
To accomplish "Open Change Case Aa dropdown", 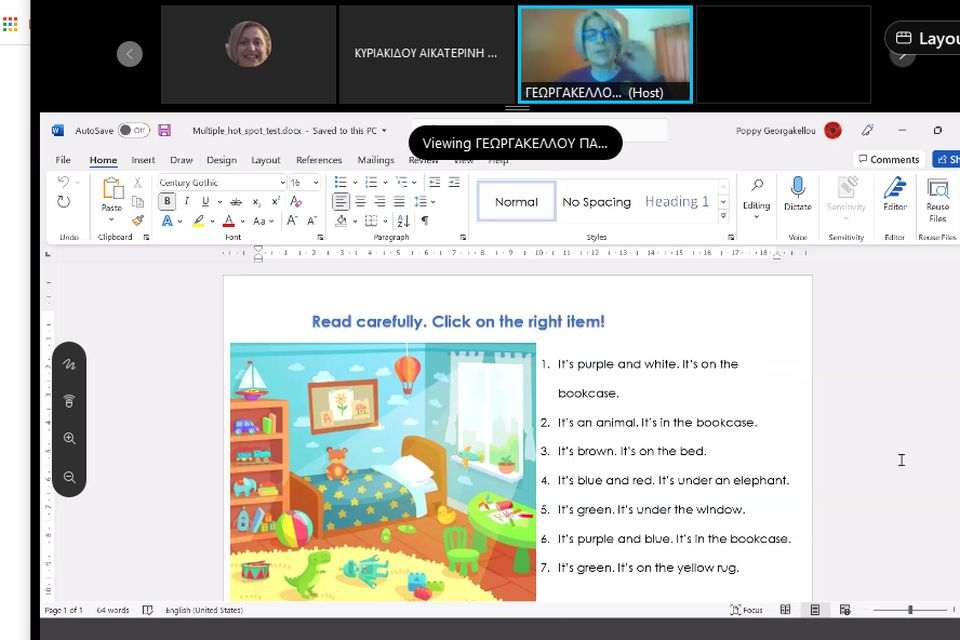I will 263,221.
